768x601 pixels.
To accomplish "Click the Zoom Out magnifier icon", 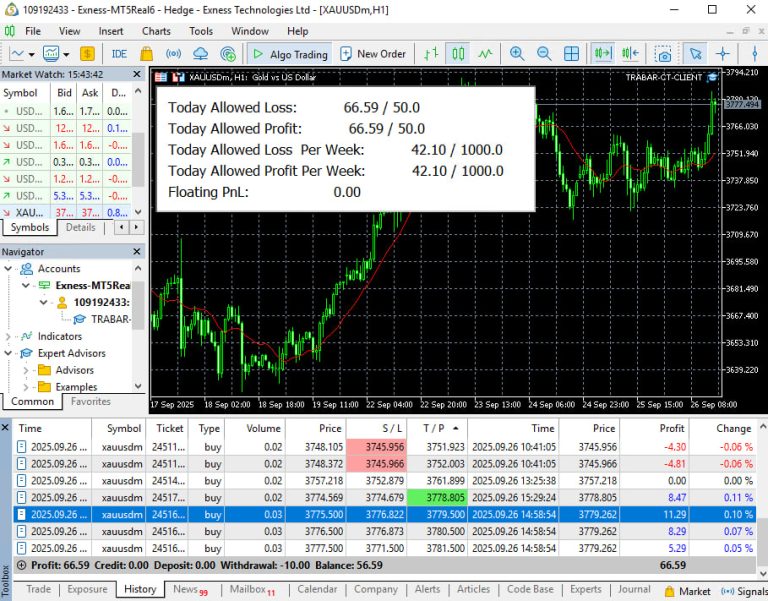I will (544, 54).
